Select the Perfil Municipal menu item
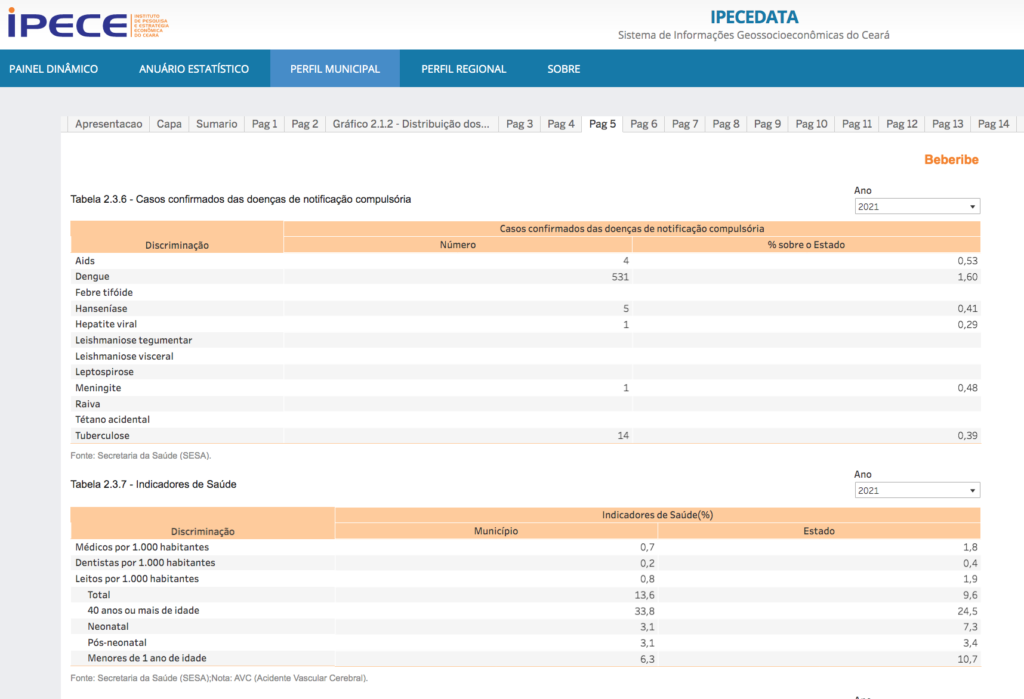The height and width of the screenshot is (699, 1024). 335,69
